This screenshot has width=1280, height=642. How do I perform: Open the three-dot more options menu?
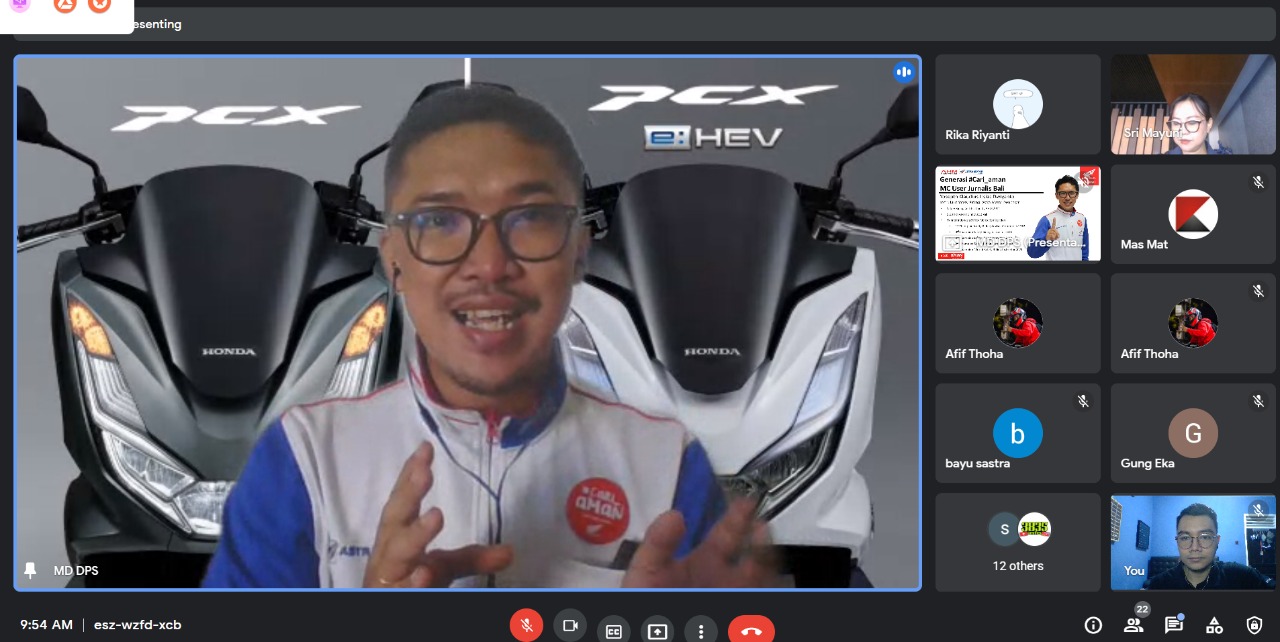[x=701, y=630]
